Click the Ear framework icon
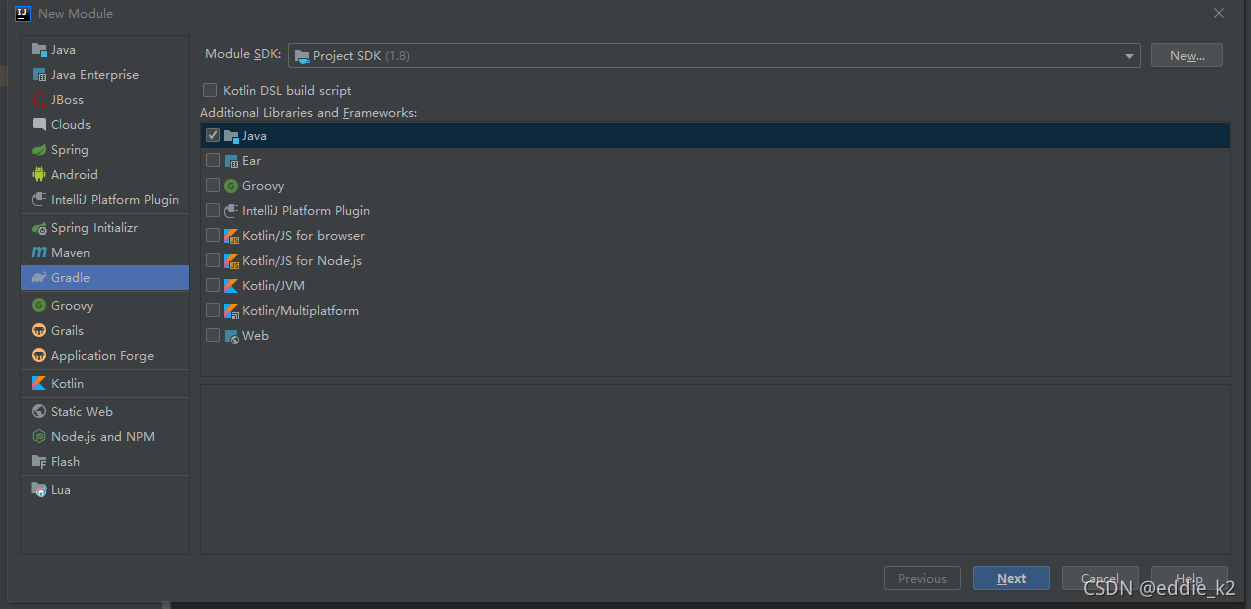Image resolution: width=1251 pixels, height=609 pixels. click(x=231, y=161)
